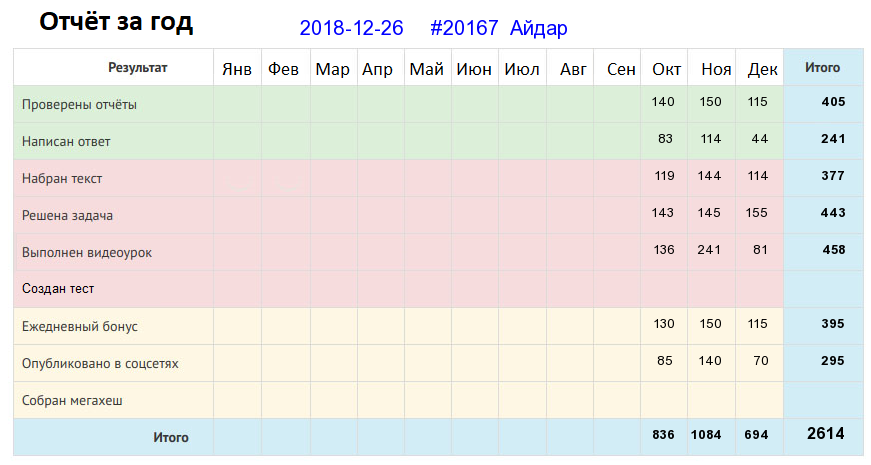Open the #20167 Айдар user link
The height and width of the screenshot is (465, 871).
click(499, 28)
